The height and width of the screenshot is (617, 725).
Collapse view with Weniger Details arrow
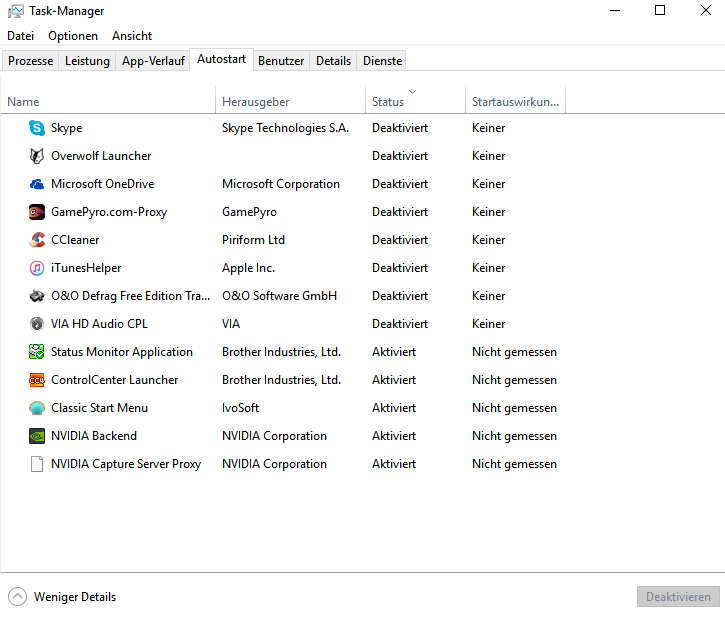[18, 597]
